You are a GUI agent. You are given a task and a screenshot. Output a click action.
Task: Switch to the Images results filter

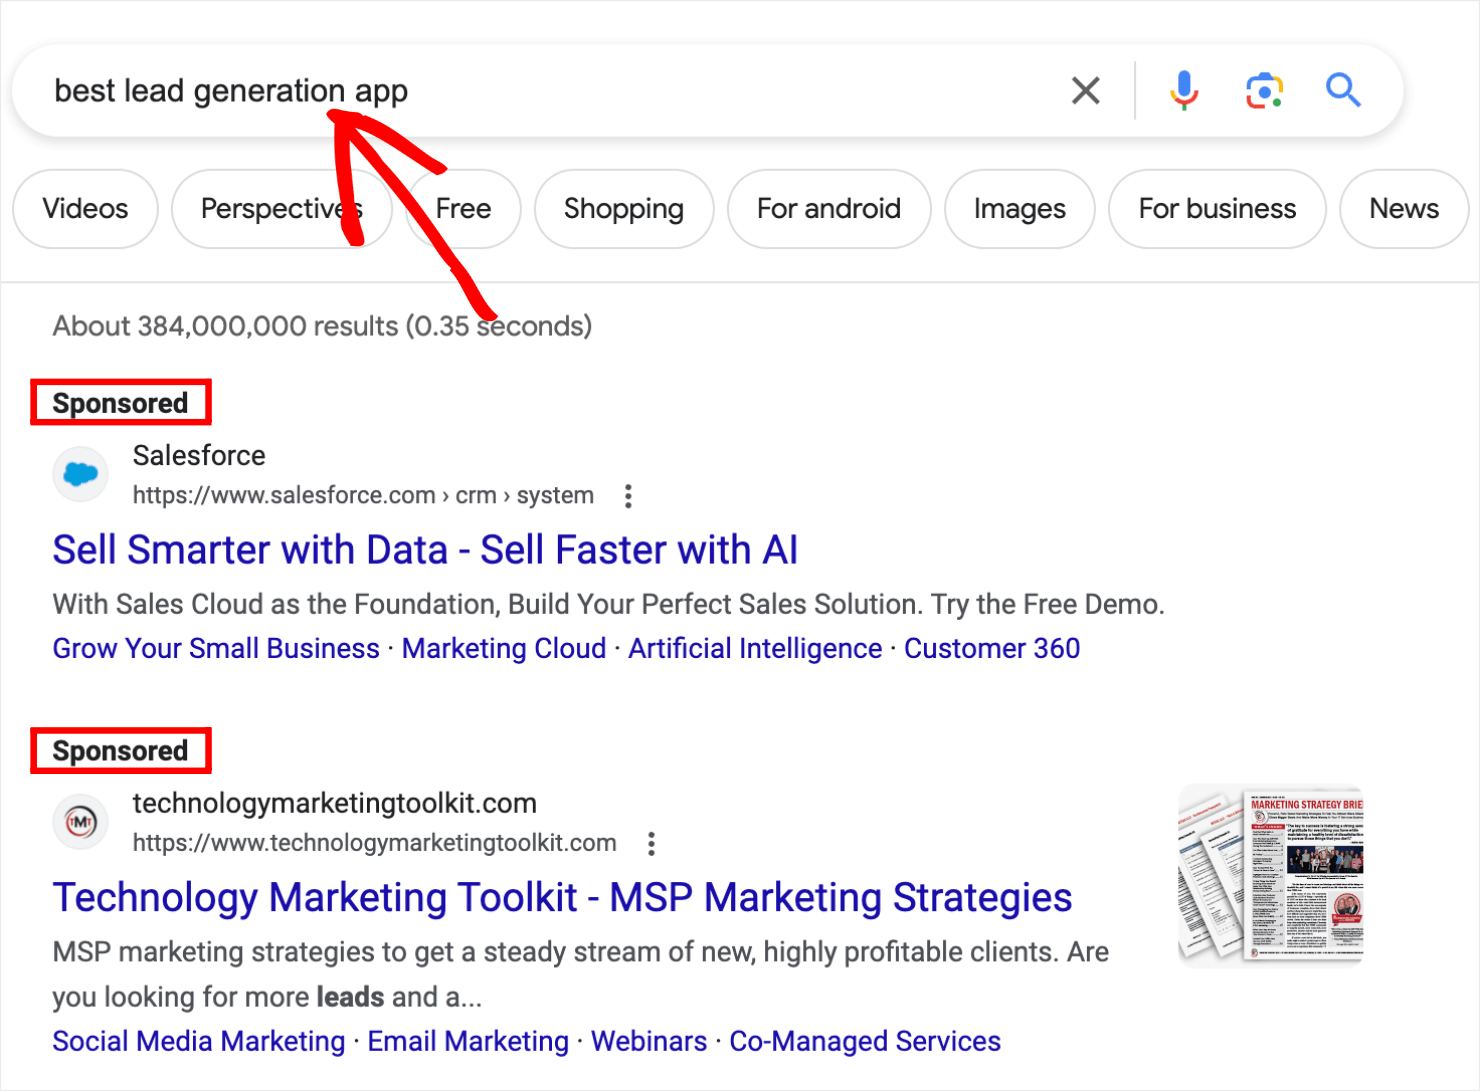1019,209
